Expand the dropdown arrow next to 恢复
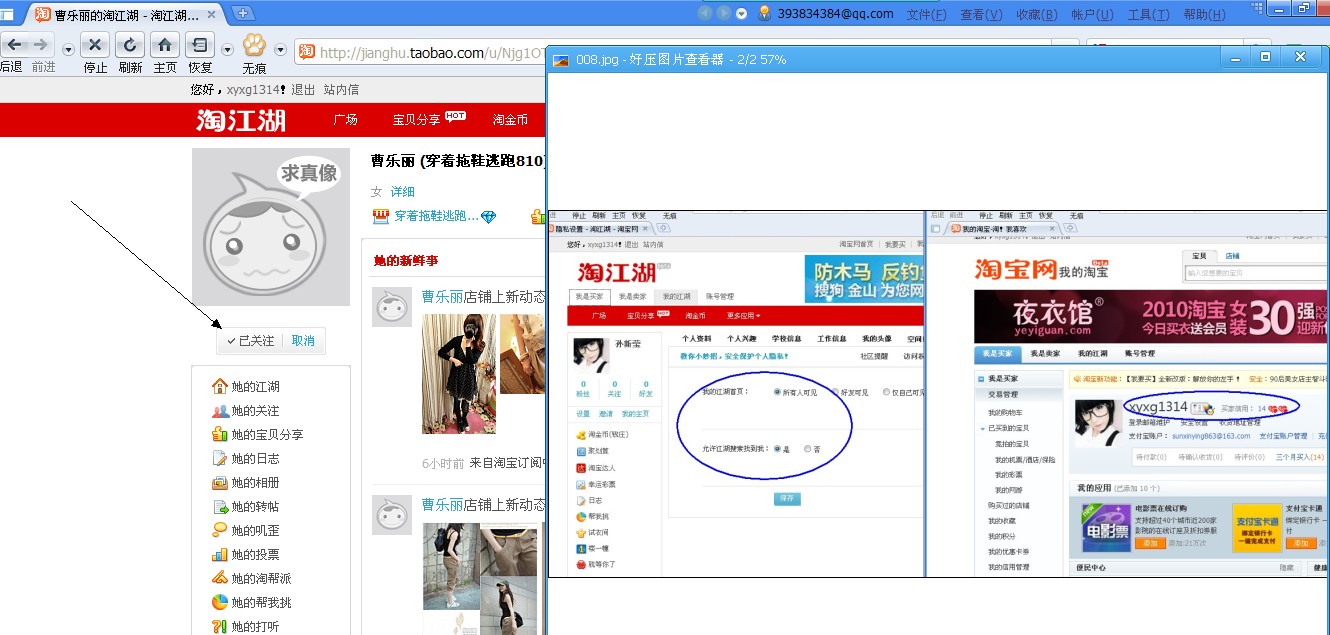 (x=227, y=50)
